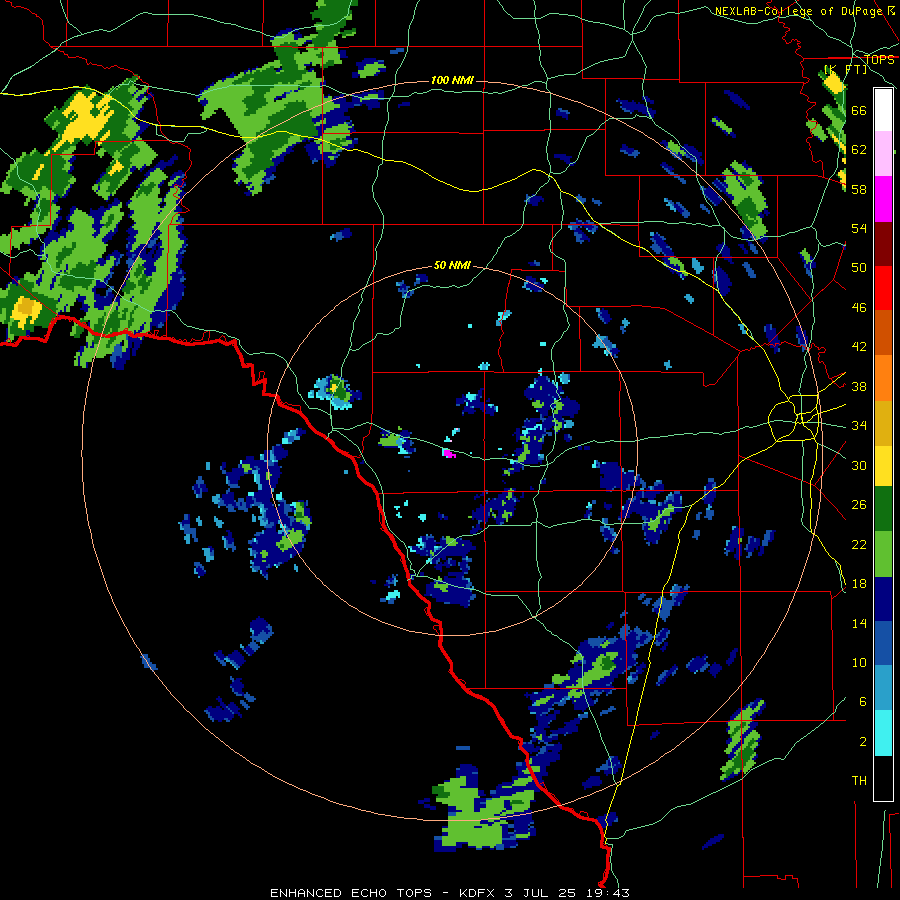900x900 pixels.
Task: Click the TH threshold label on legend
Action: pos(859,781)
